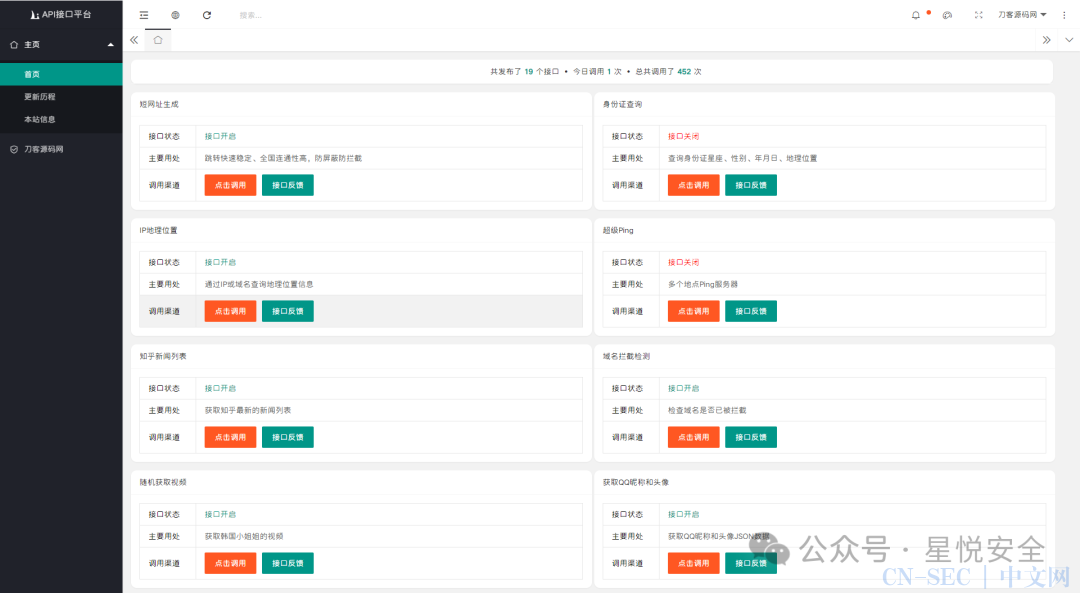The height and width of the screenshot is (593, 1080).
Task: Collapse the 主页 sidebar menu arrow
Action: pyautogui.click(x=110, y=45)
